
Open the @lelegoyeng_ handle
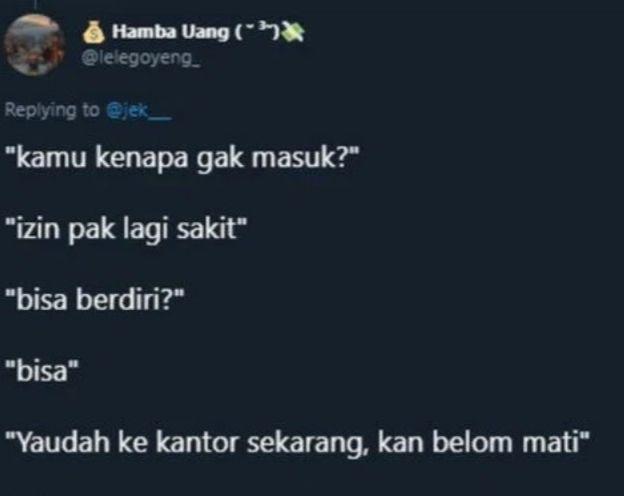[140, 59]
